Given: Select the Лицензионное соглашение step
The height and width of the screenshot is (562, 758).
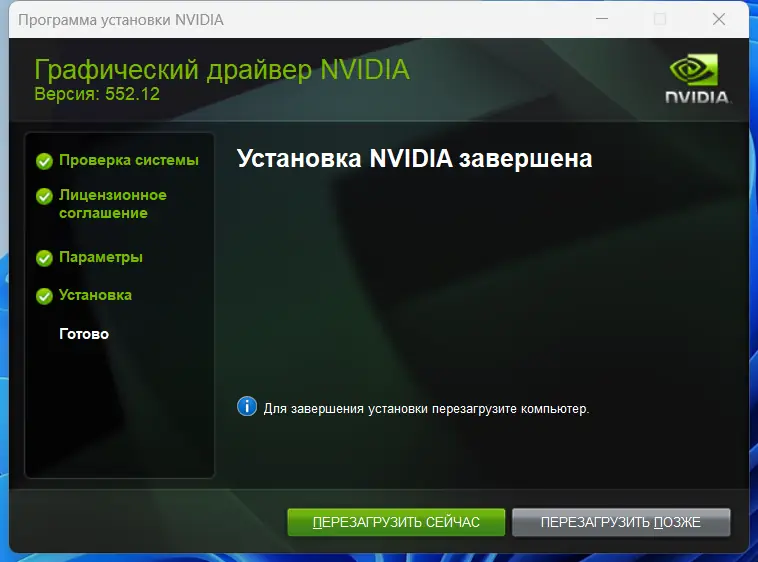Looking at the screenshot, I should pyautogui.click(x=113, y=204).
